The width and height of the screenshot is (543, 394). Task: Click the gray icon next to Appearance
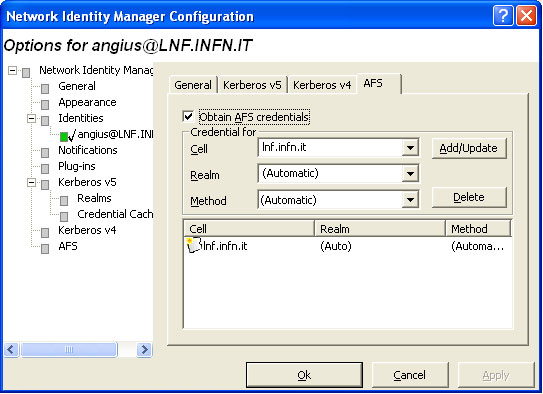[45, 105]
